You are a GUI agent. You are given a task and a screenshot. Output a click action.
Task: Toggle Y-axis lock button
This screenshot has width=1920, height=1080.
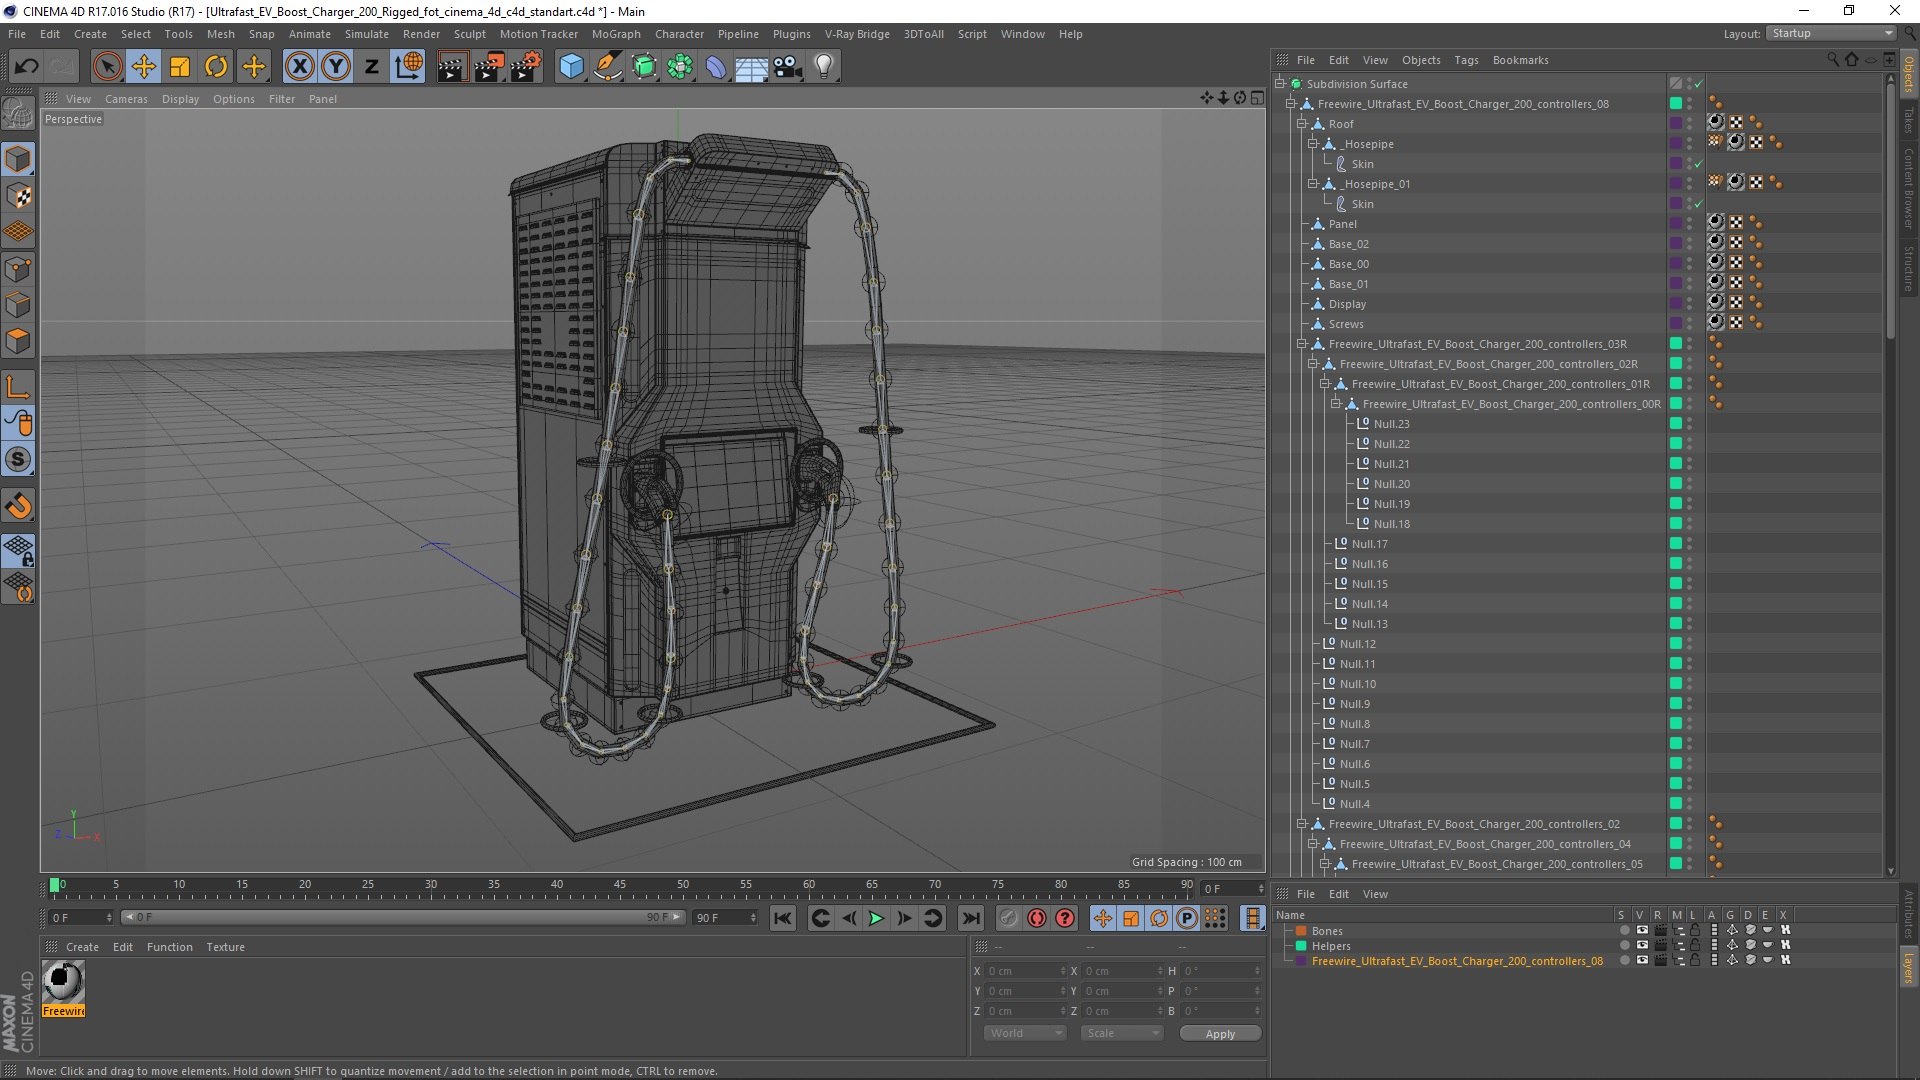[x=336, y=67]
